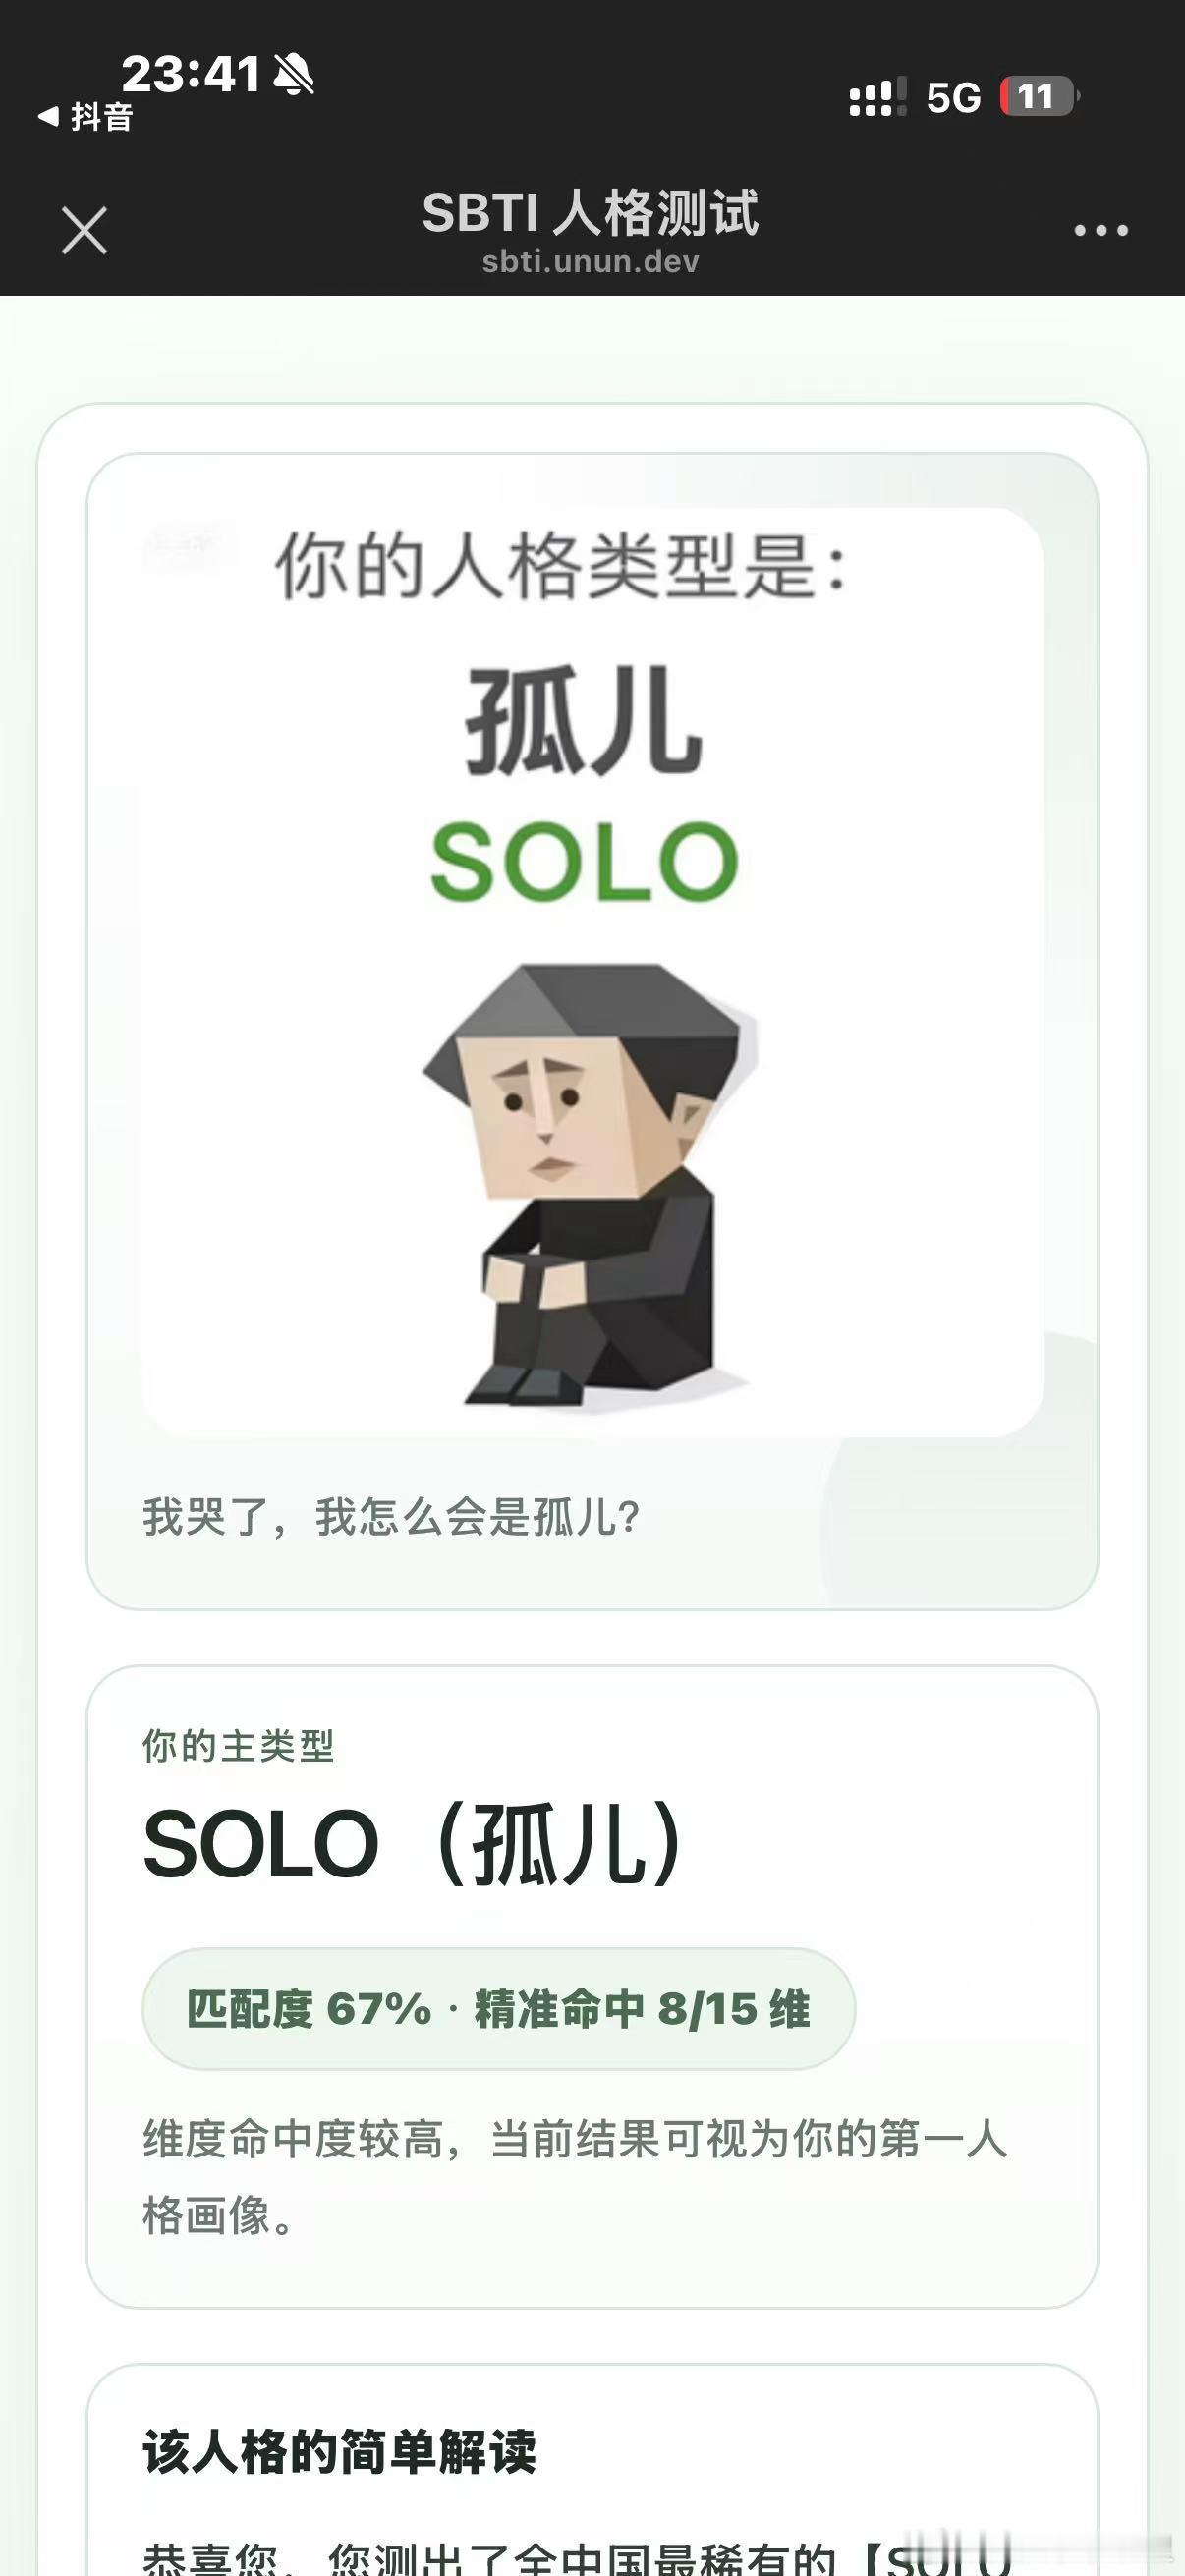
Task: Open the three-dot more options menu
Action: 1101,231
